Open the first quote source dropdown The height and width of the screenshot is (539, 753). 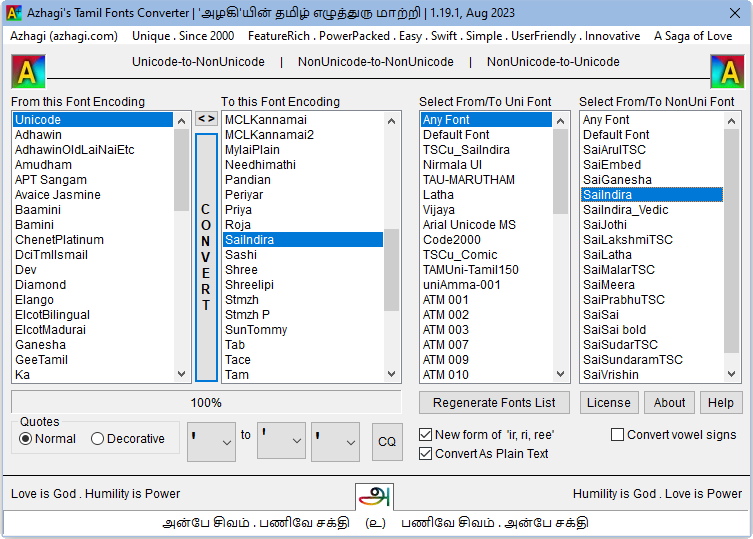211,442
